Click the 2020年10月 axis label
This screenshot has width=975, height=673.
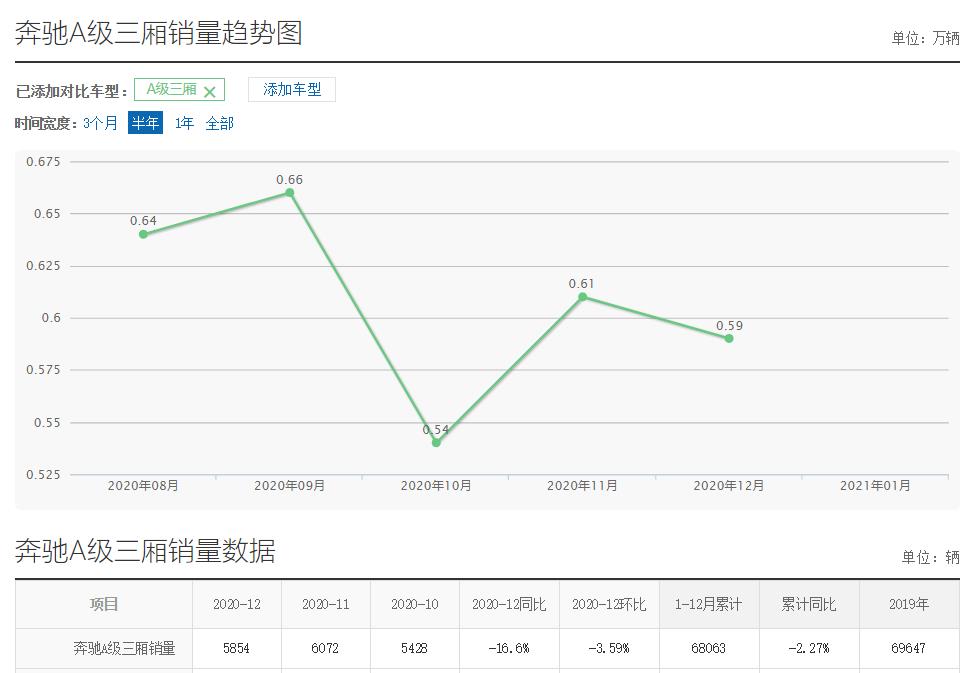point(436,486)
